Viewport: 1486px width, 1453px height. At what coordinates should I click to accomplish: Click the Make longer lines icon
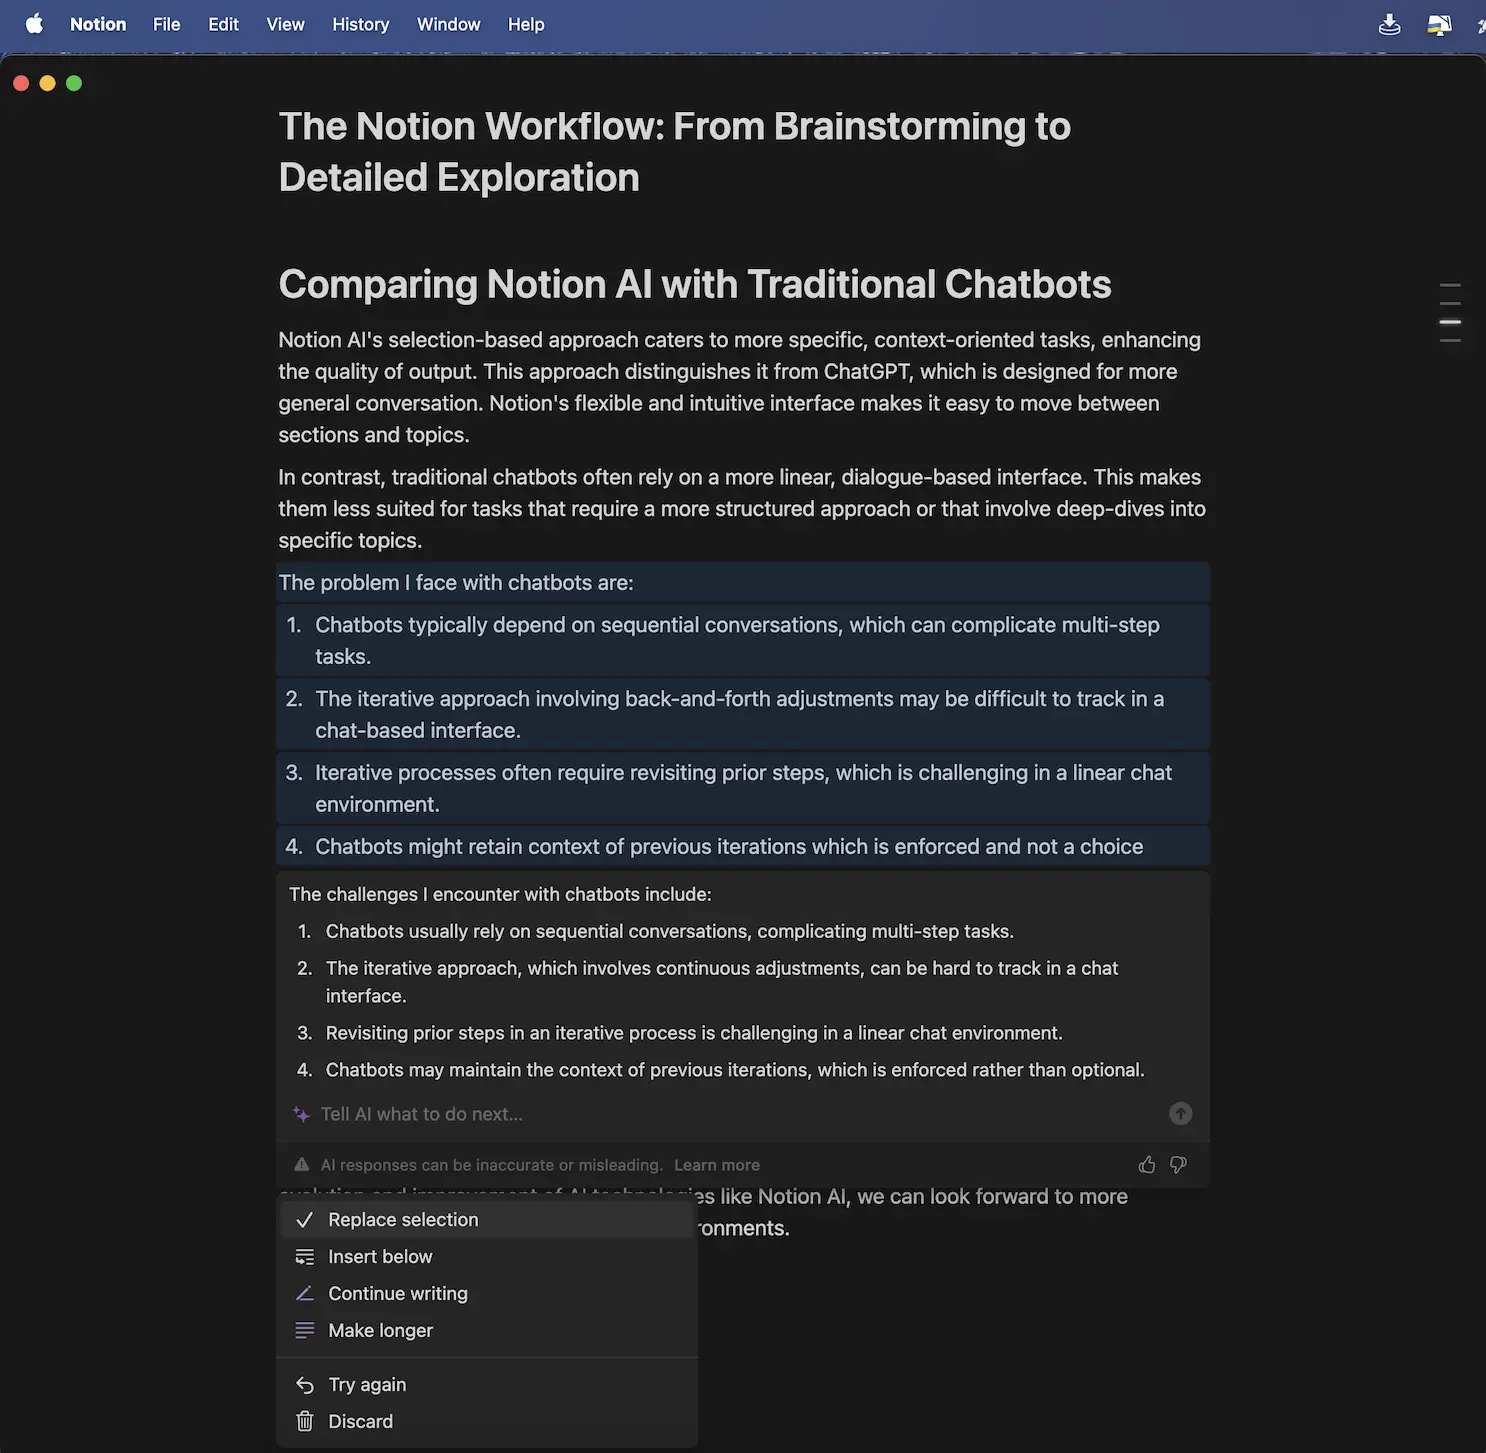(305, 1331)
